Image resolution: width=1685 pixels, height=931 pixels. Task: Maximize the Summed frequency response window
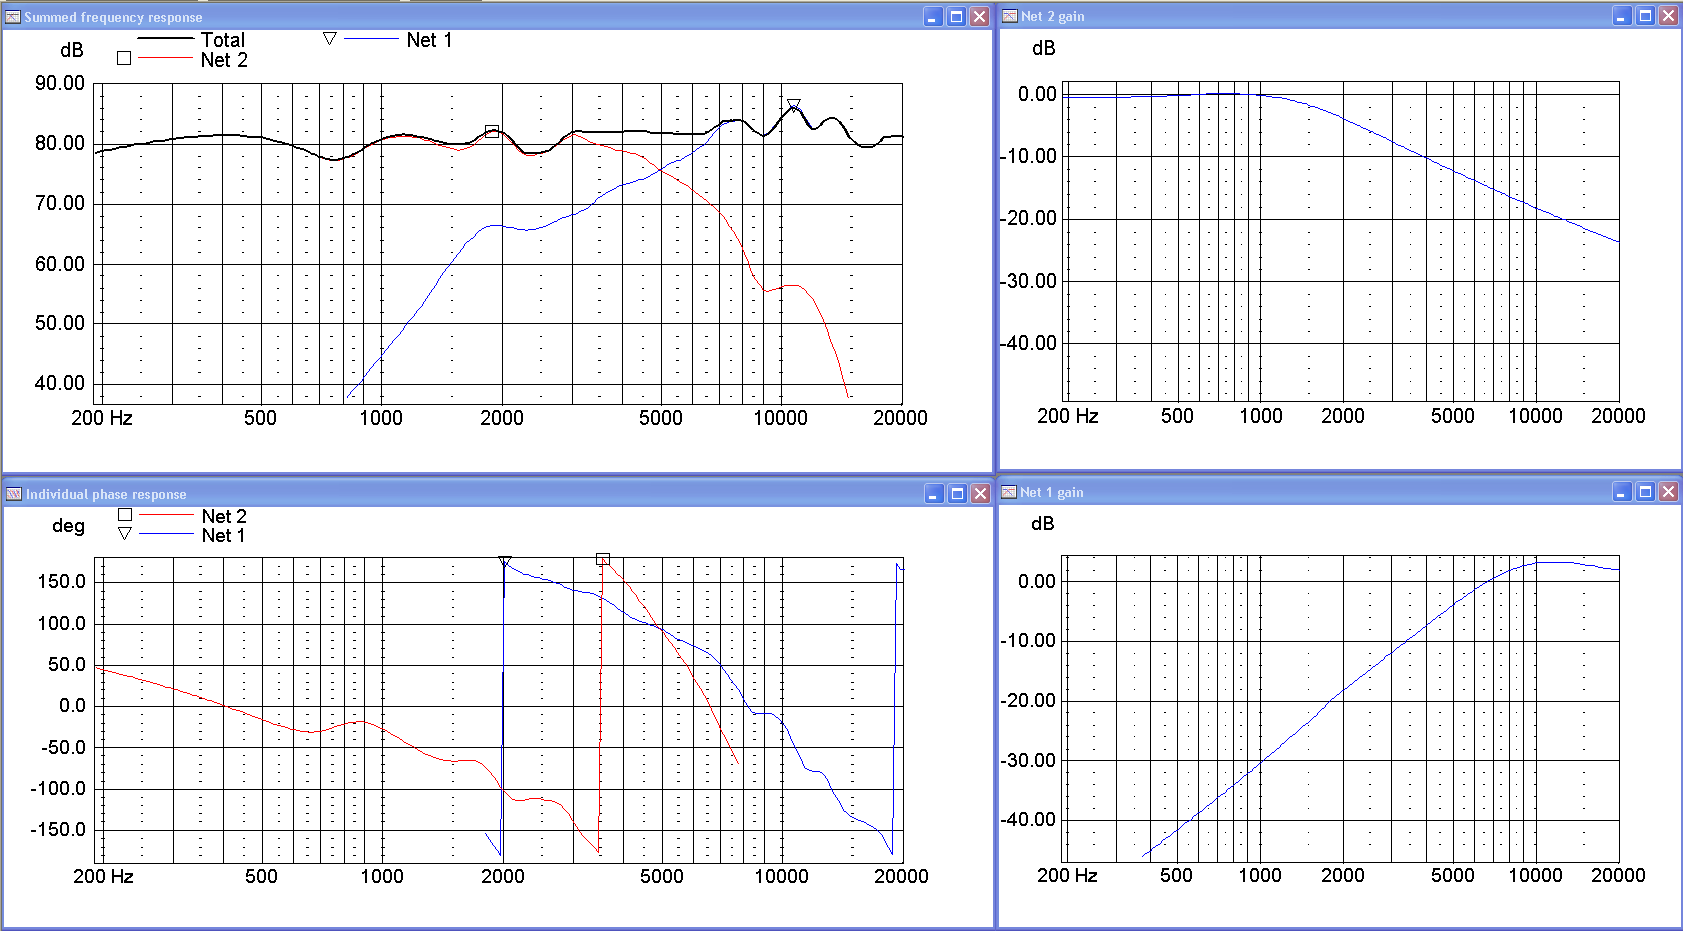(x=956, y=17)
